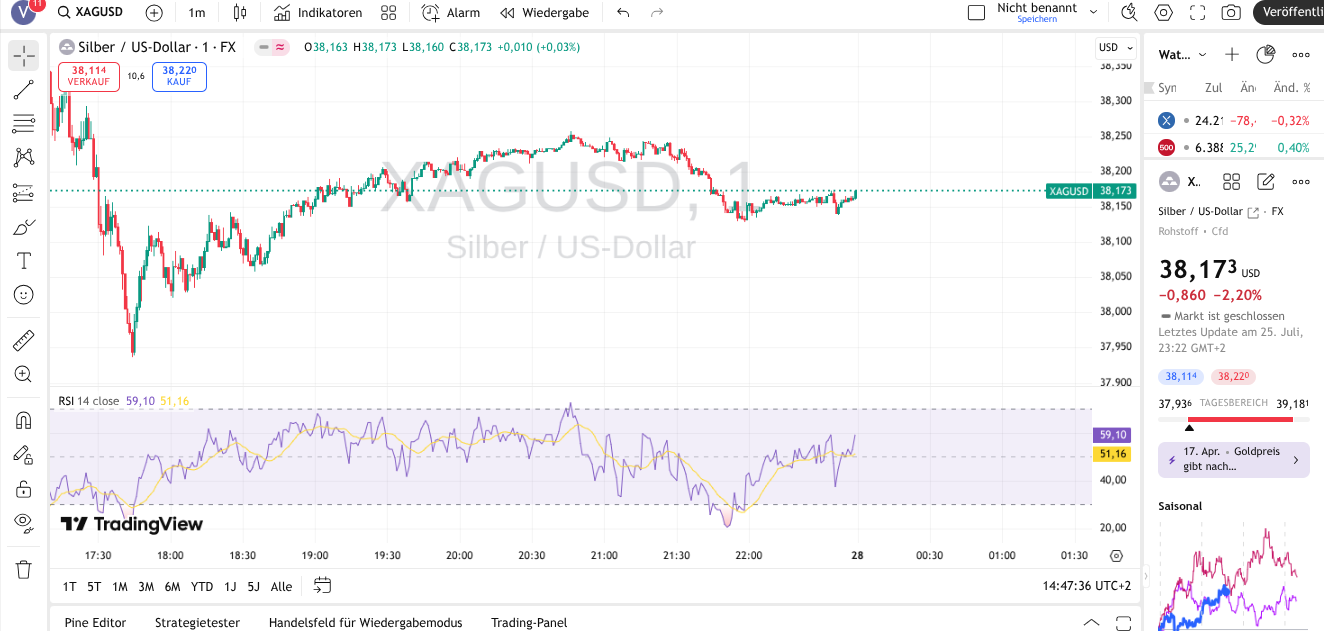Image resolution: width=1324 pixels, height=631 pixels.
Task: Toggle magnet mode for drawings
Action: (x=24, y=421)
